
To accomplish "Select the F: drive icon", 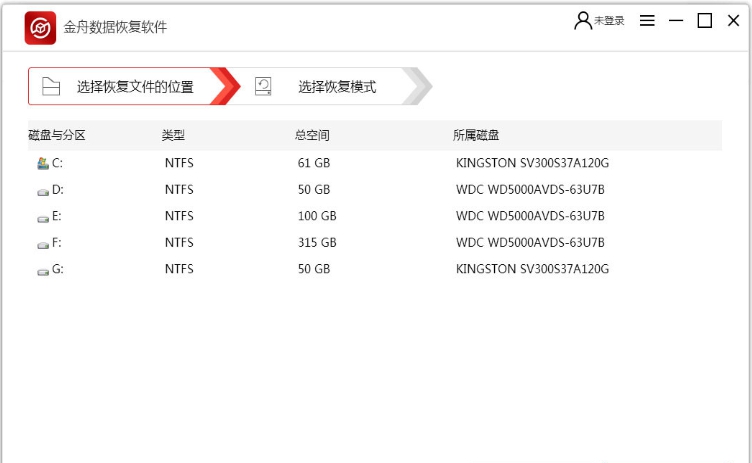I will (43, 245).
